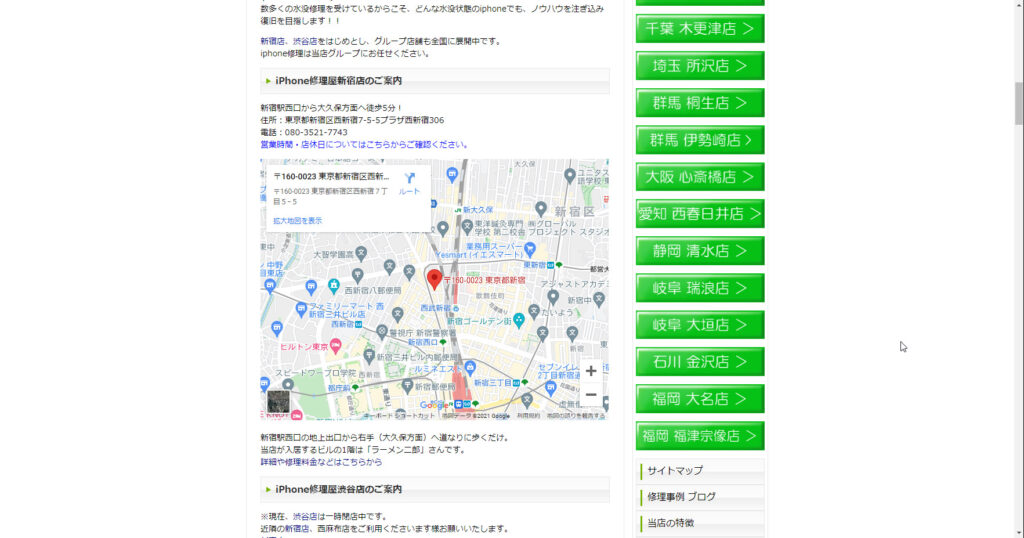The image size is (1024, 538).
Task: Open the 福岡 福津宗像店 store button
Action: pos(700,436)
